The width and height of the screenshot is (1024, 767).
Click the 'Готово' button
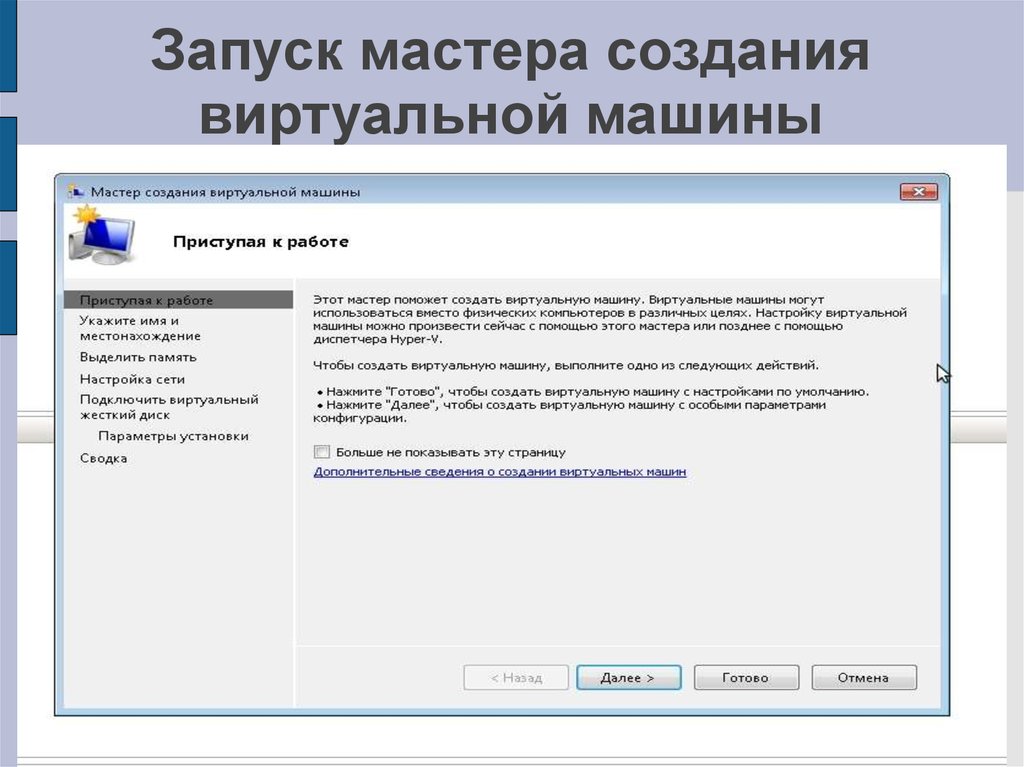tap(745, 678)
